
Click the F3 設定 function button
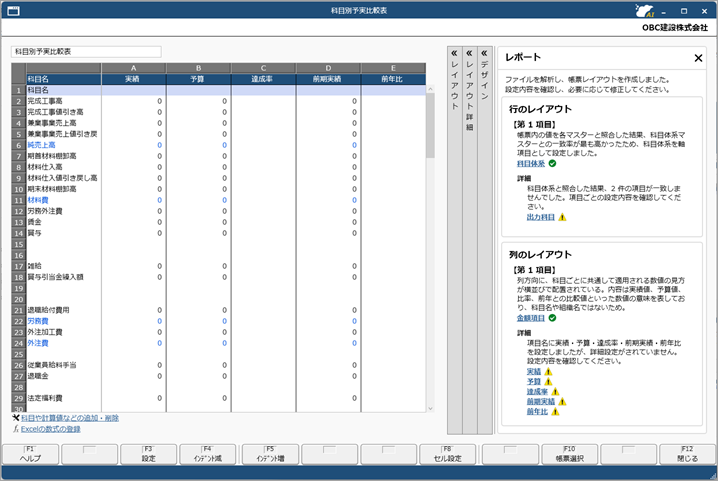[x=148, y=454]
